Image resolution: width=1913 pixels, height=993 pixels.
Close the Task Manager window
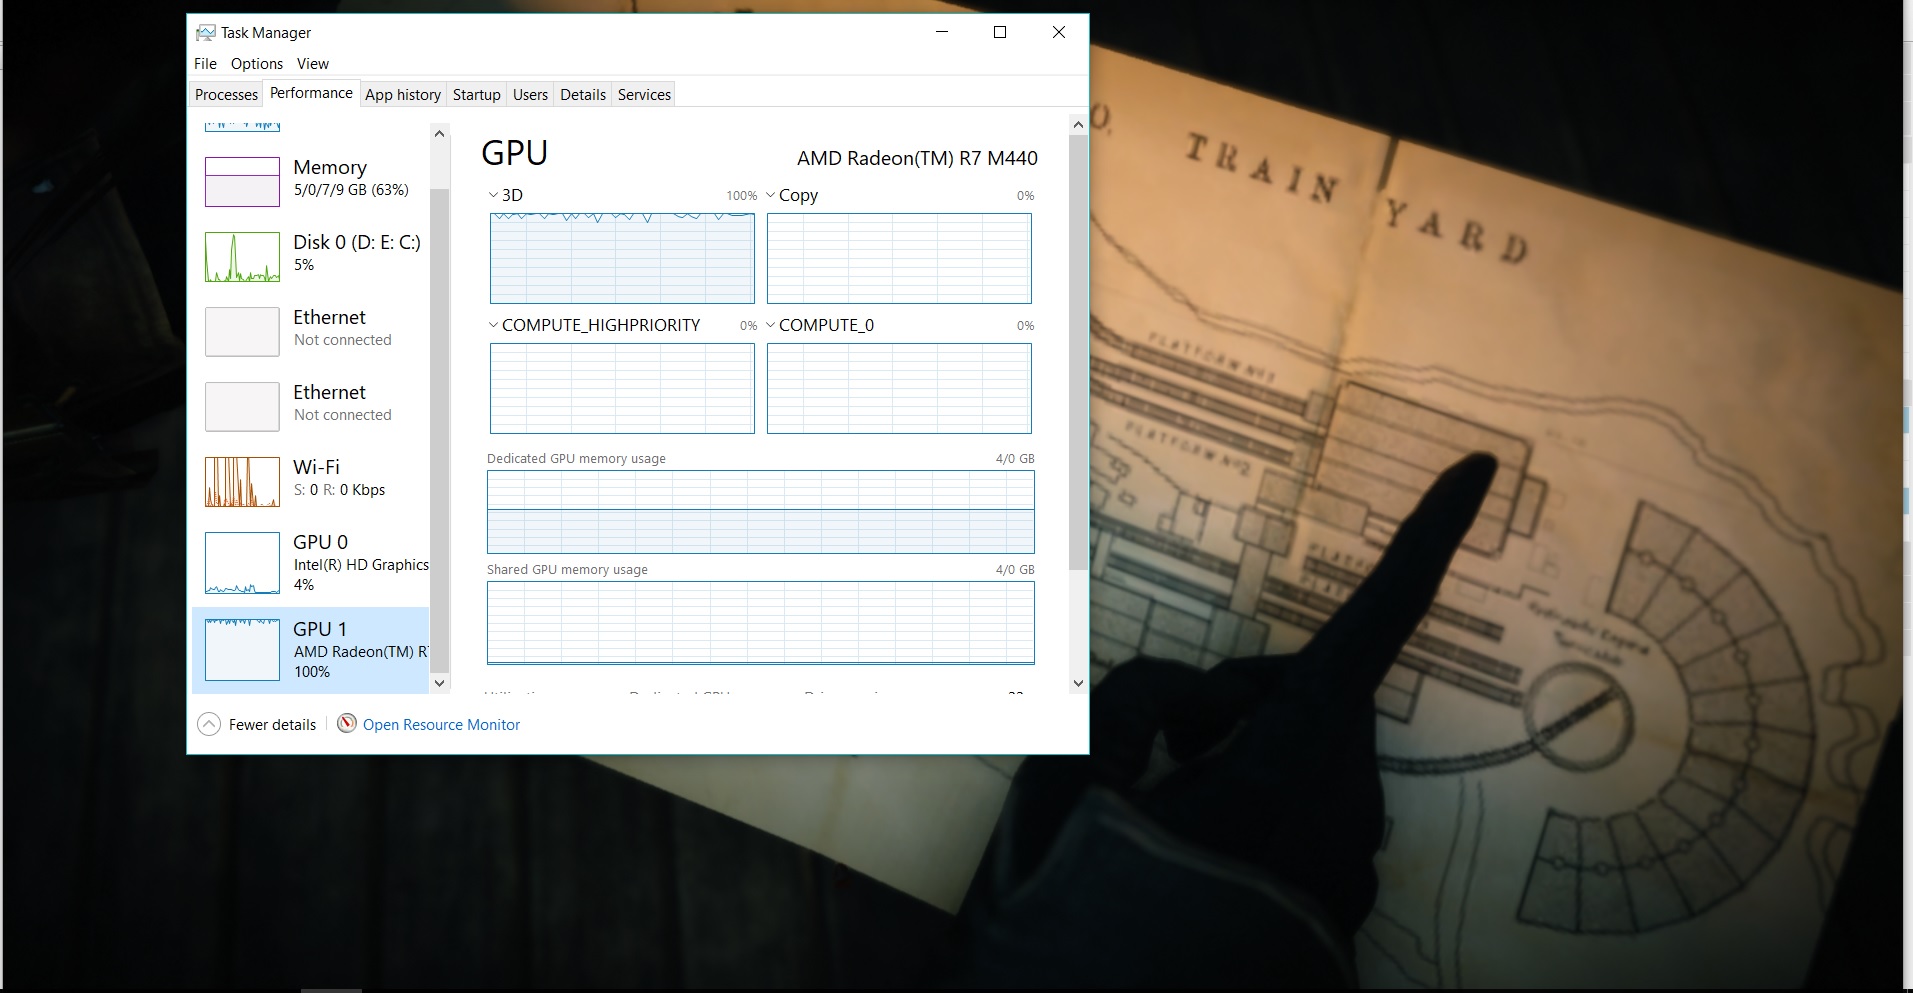pos(1059,32)
